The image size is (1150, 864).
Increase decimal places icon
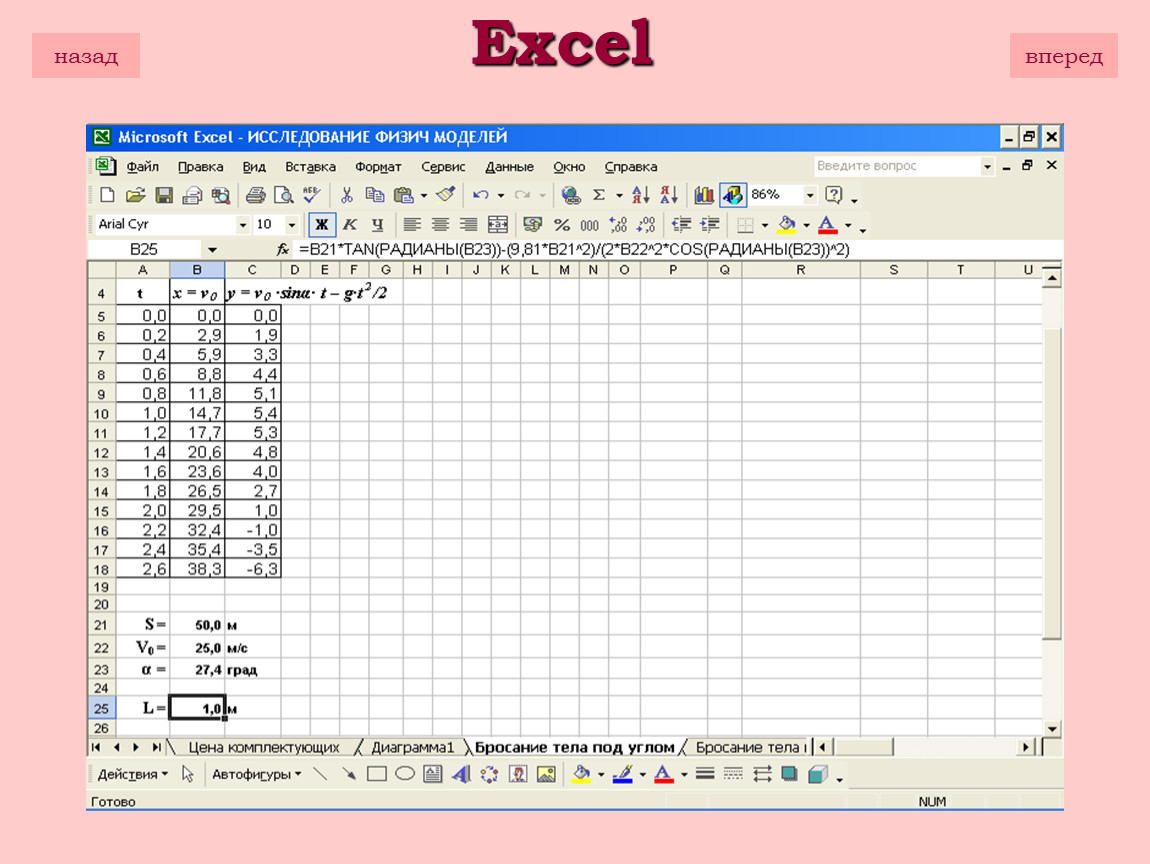coord(618,224)
